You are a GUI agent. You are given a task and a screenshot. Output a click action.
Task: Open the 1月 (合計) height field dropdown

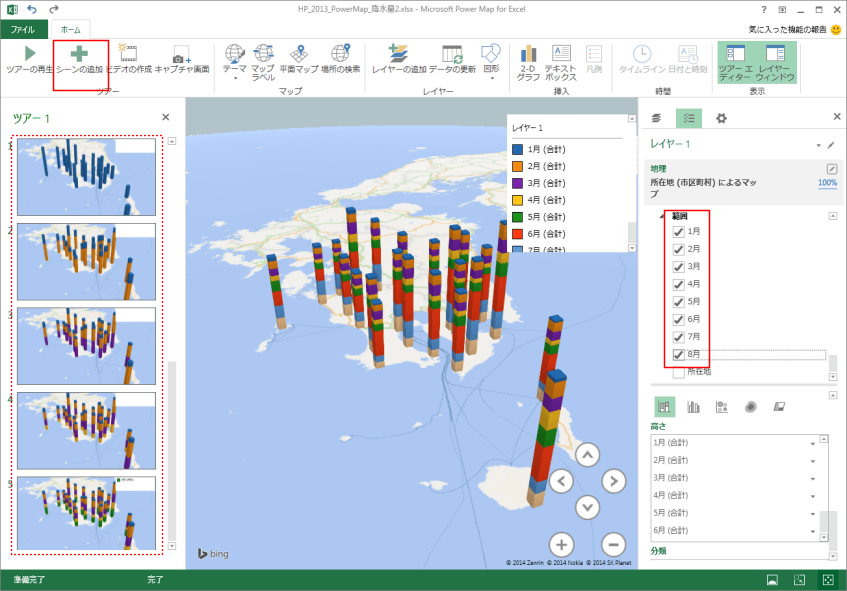pos(812,444)
